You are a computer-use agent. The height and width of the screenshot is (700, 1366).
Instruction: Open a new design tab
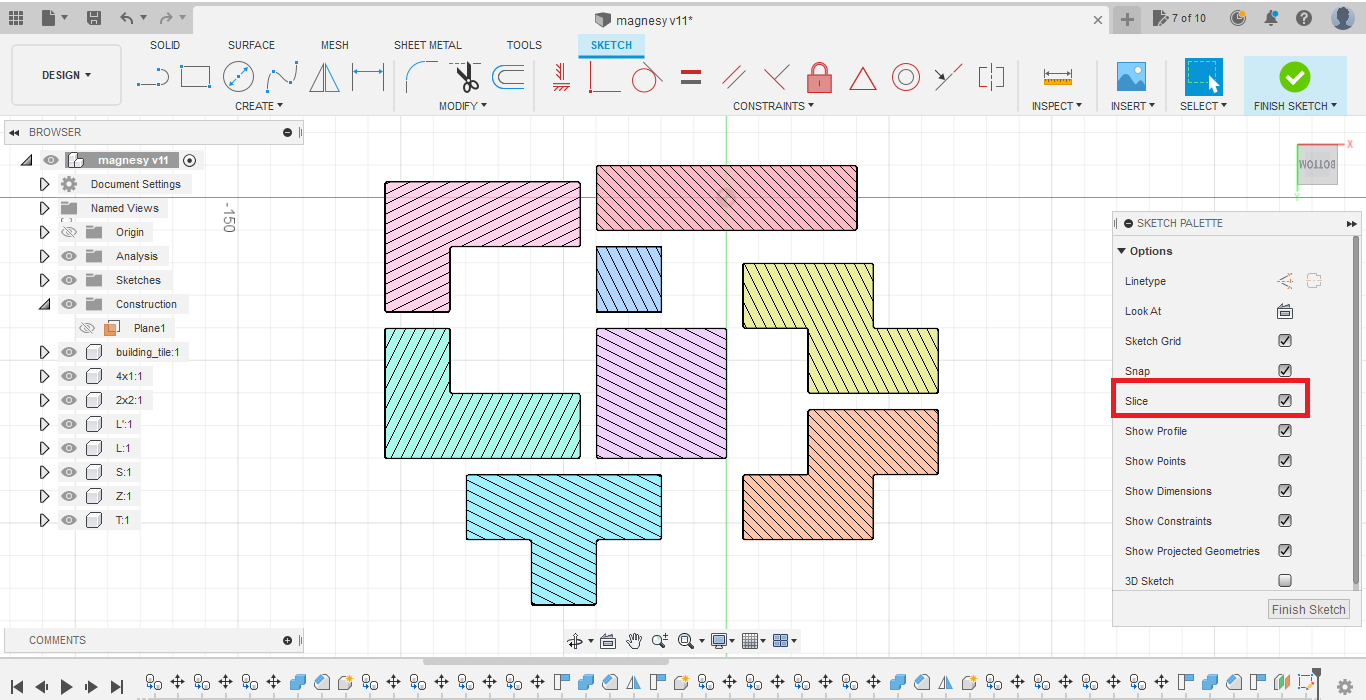(1127, 19)
